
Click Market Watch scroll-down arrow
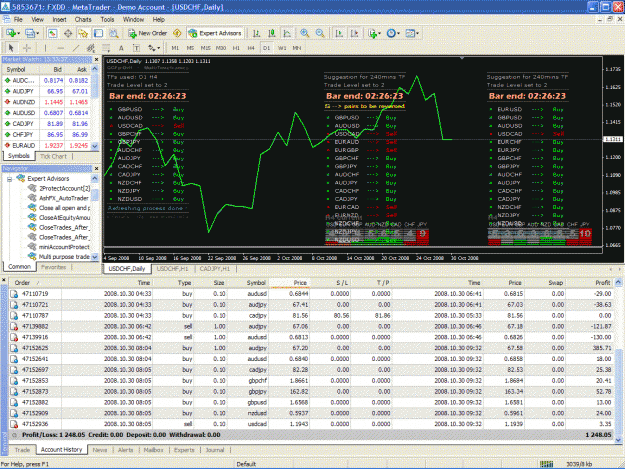95,146
